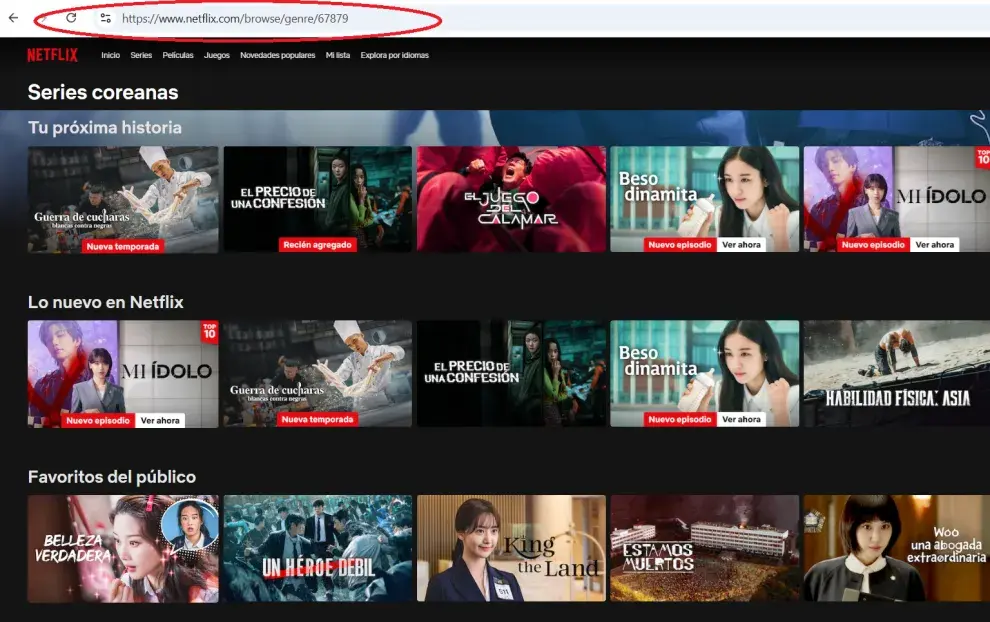This screenshot has width=990, height=622.
Task: Open the Guerra de cucharas thumbnail
Action: click(123, 197)
